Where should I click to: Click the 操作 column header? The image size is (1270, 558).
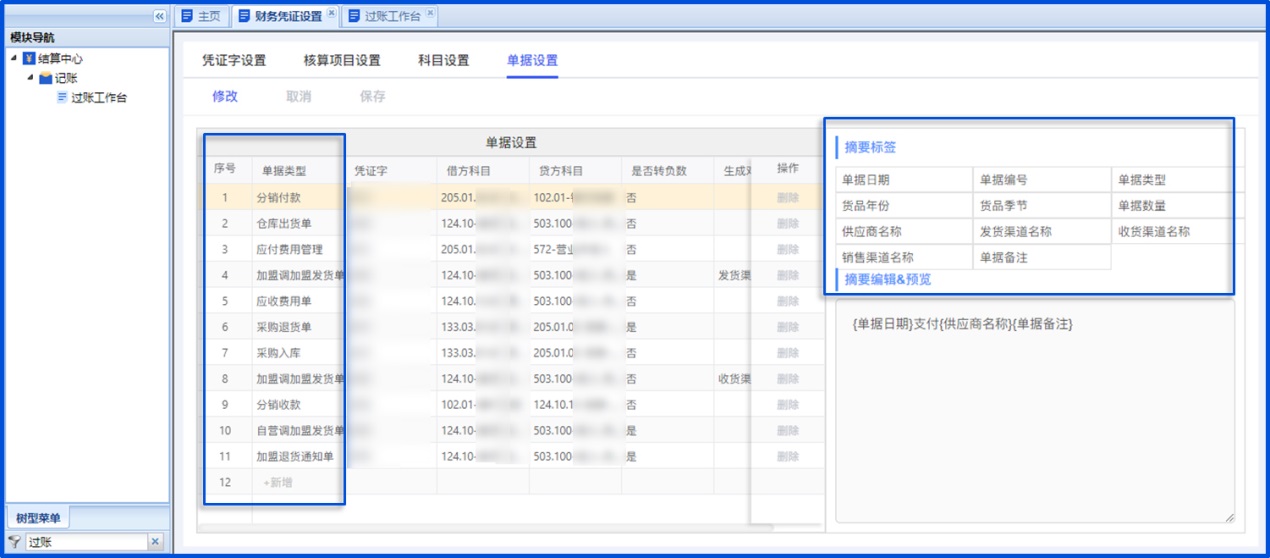point(788,169)
